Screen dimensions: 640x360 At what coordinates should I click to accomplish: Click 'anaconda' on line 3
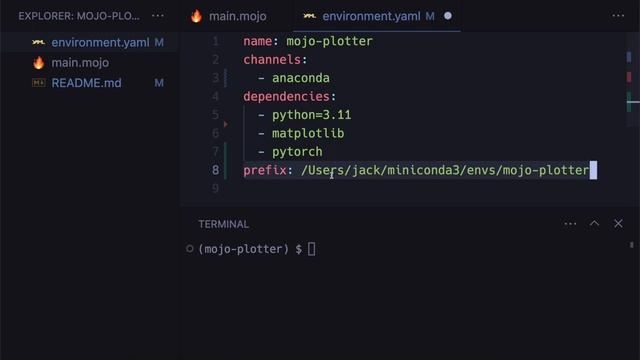click(x=301, y=78)
